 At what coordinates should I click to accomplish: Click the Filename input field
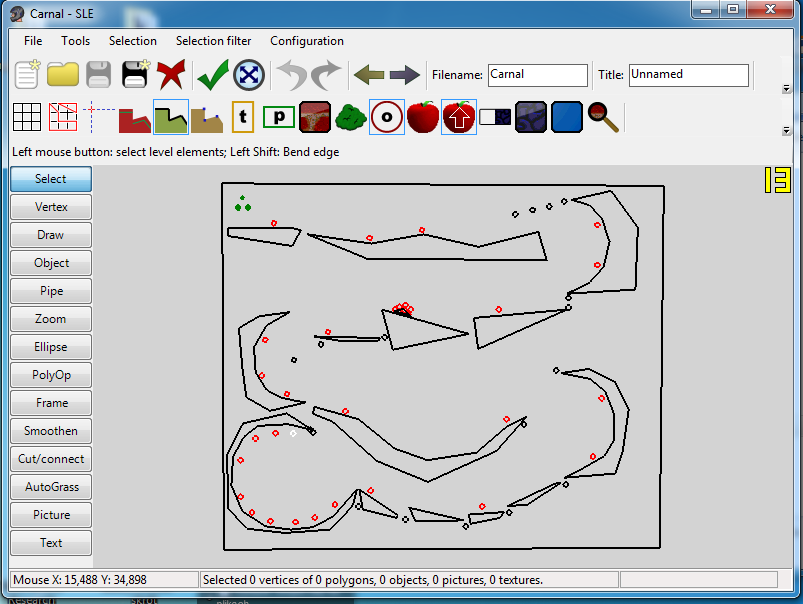pyautogui.click(x=537, y=75)
